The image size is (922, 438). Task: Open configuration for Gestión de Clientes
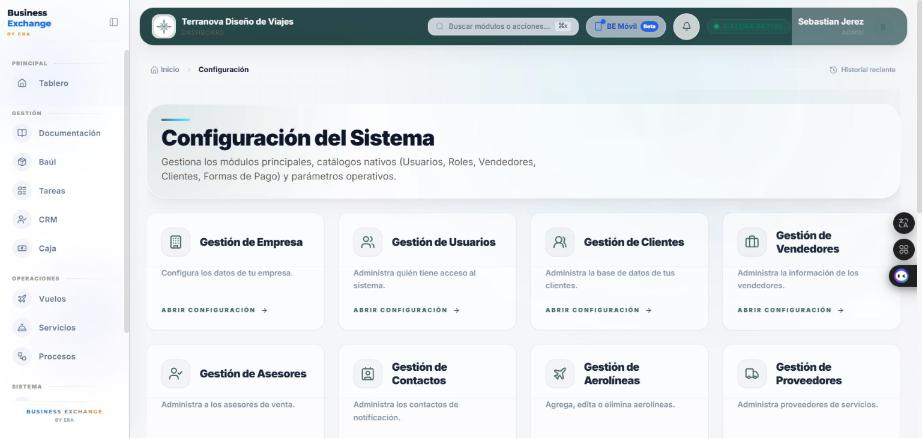[x=599, y=310]
